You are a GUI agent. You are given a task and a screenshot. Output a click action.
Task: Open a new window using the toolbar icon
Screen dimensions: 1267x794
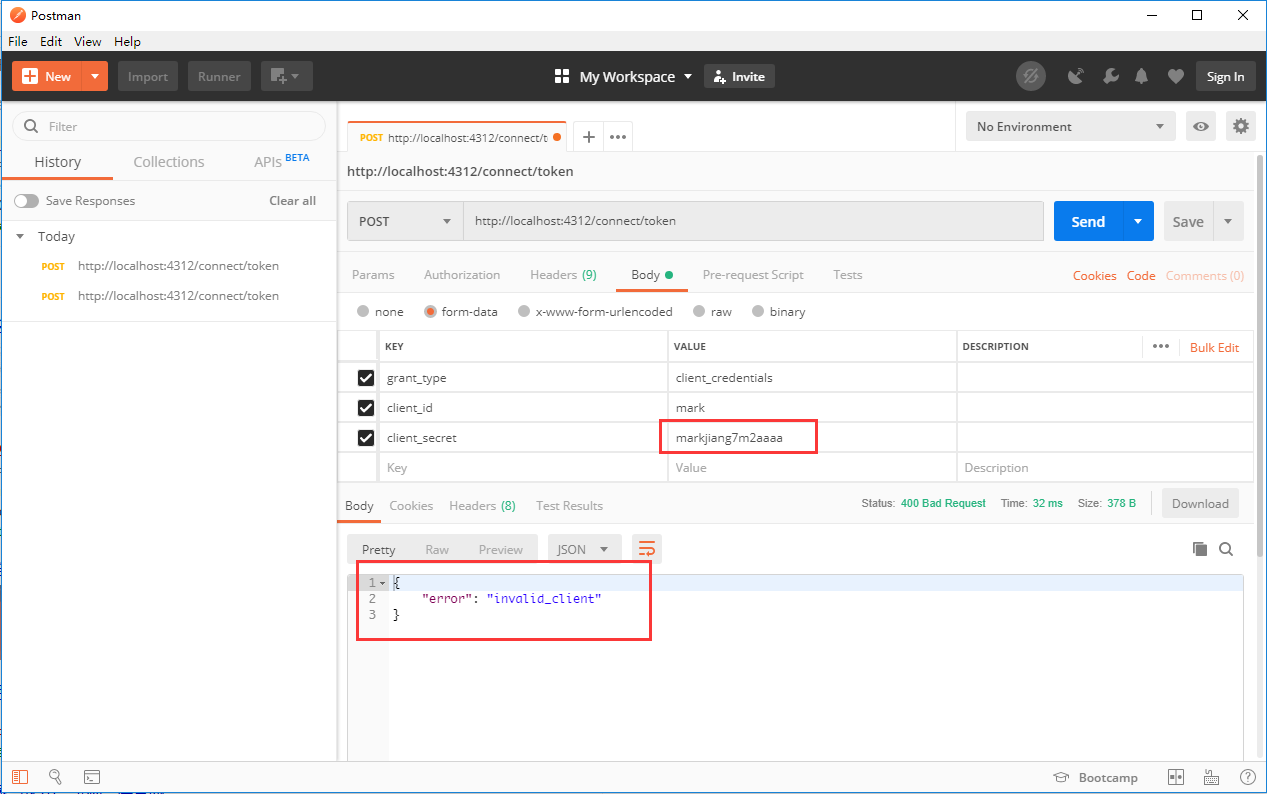(287, 76)
